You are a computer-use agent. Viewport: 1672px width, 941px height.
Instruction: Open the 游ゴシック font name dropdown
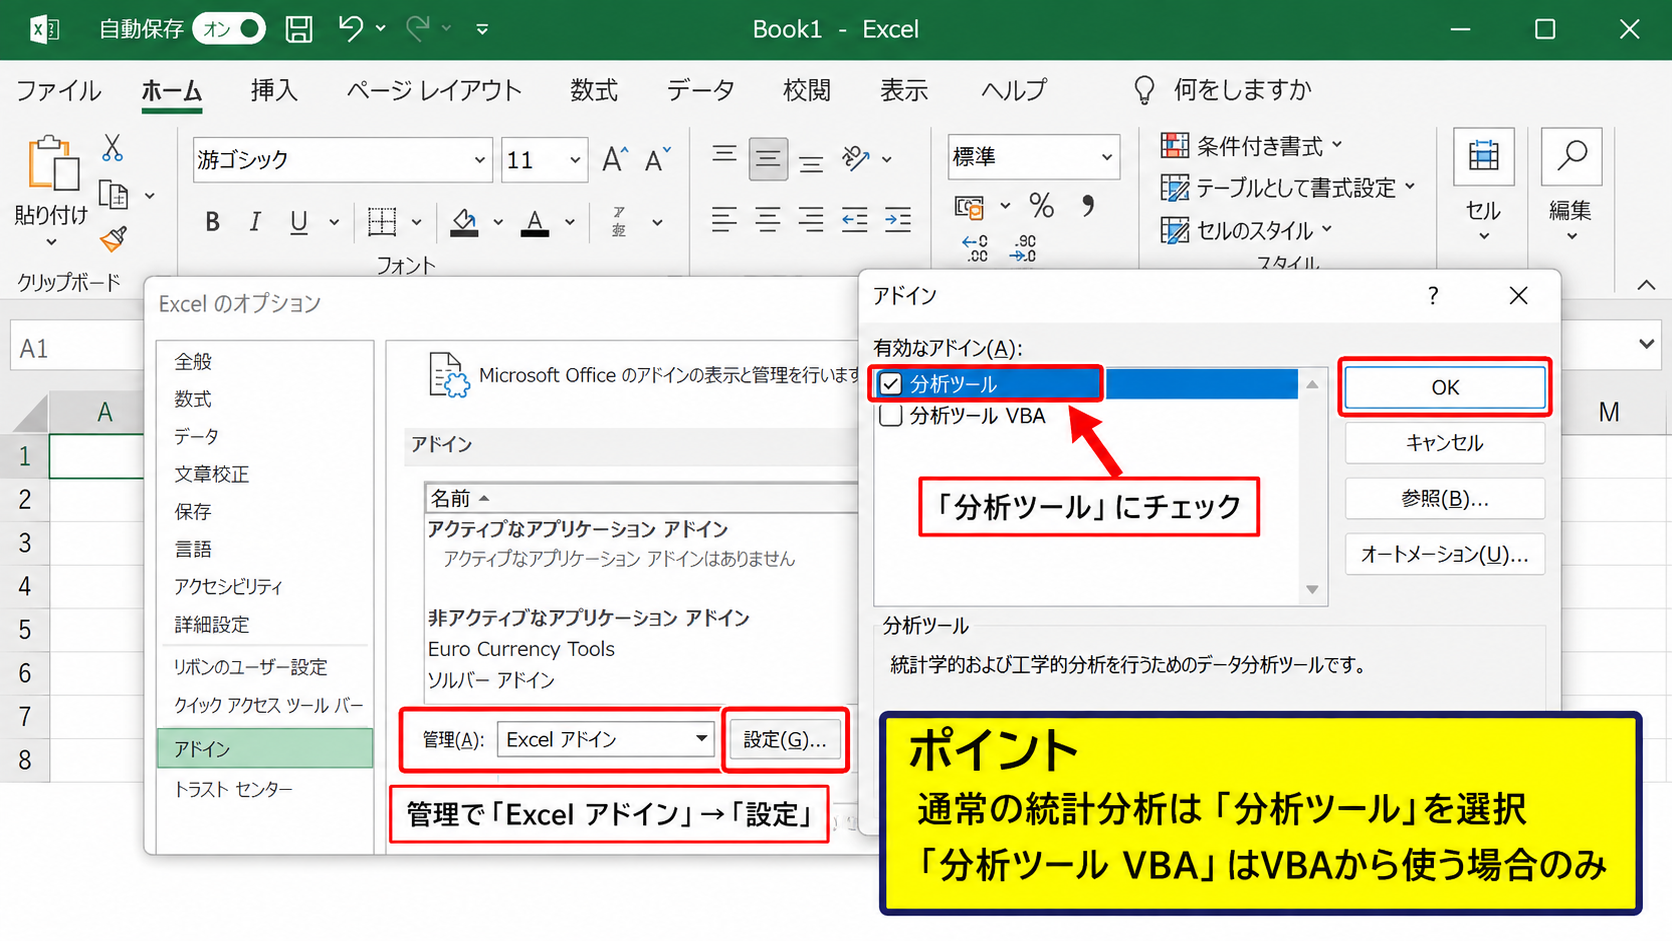click(x=480, y=160)
